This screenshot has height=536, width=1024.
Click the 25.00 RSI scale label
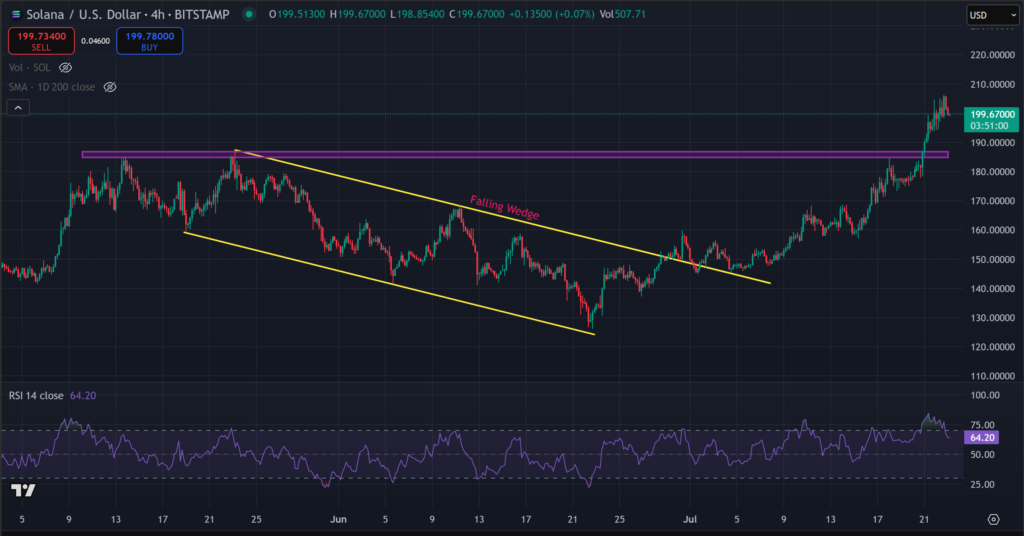point(982,484)
